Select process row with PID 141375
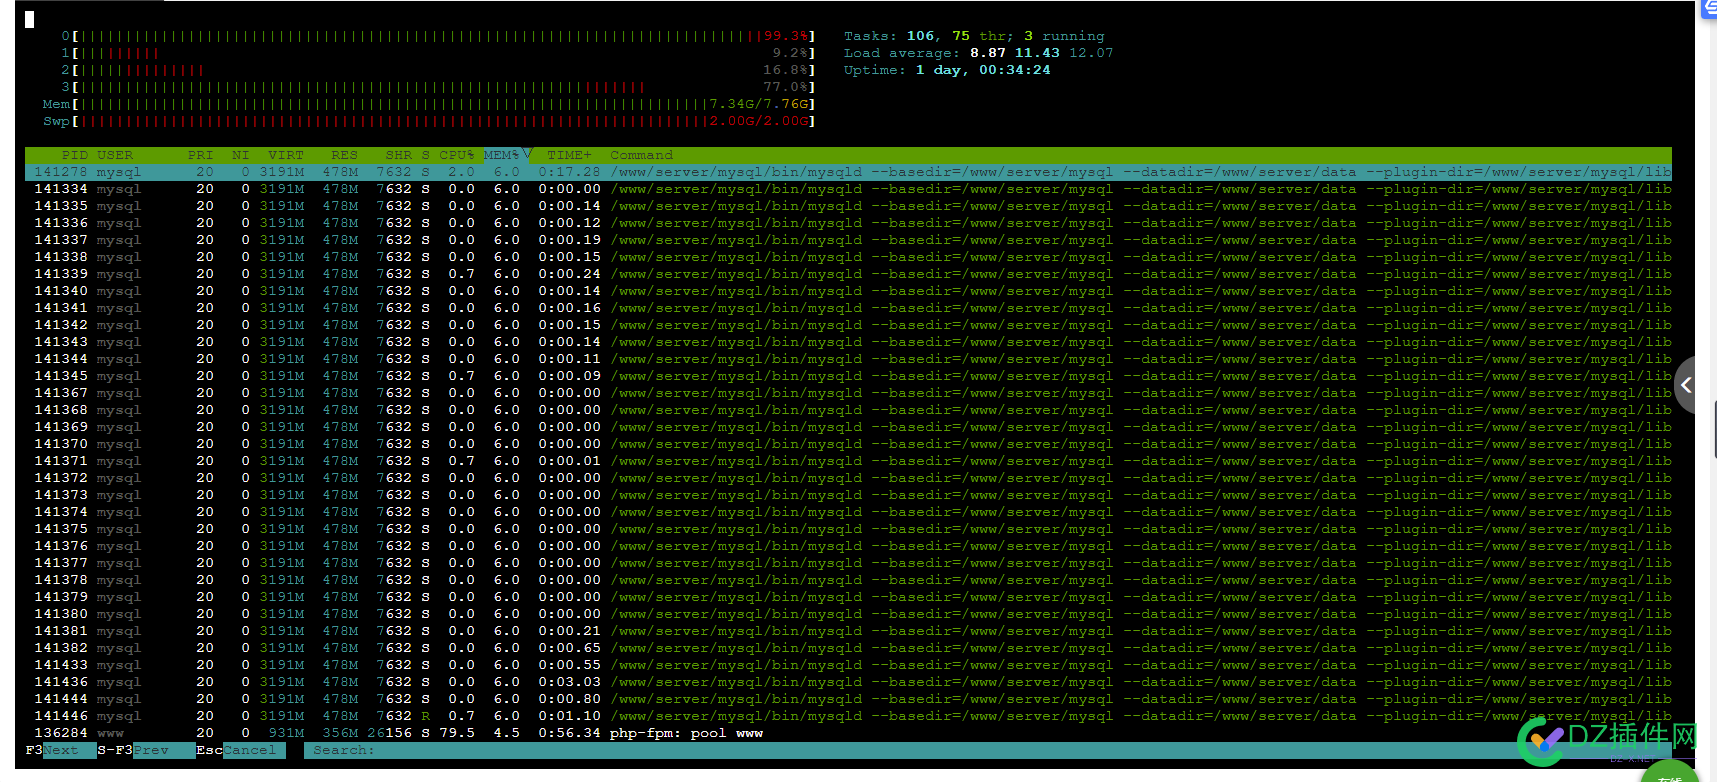The image size is (1717, 782). point(848,529)
